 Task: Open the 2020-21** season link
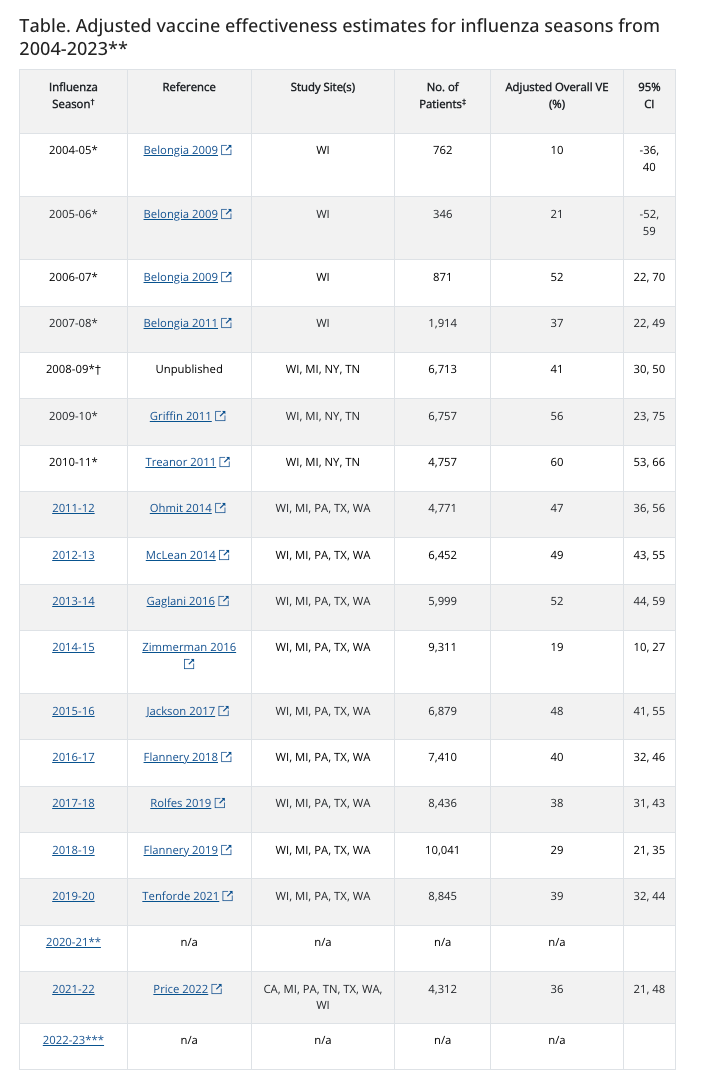click(73, 942)
